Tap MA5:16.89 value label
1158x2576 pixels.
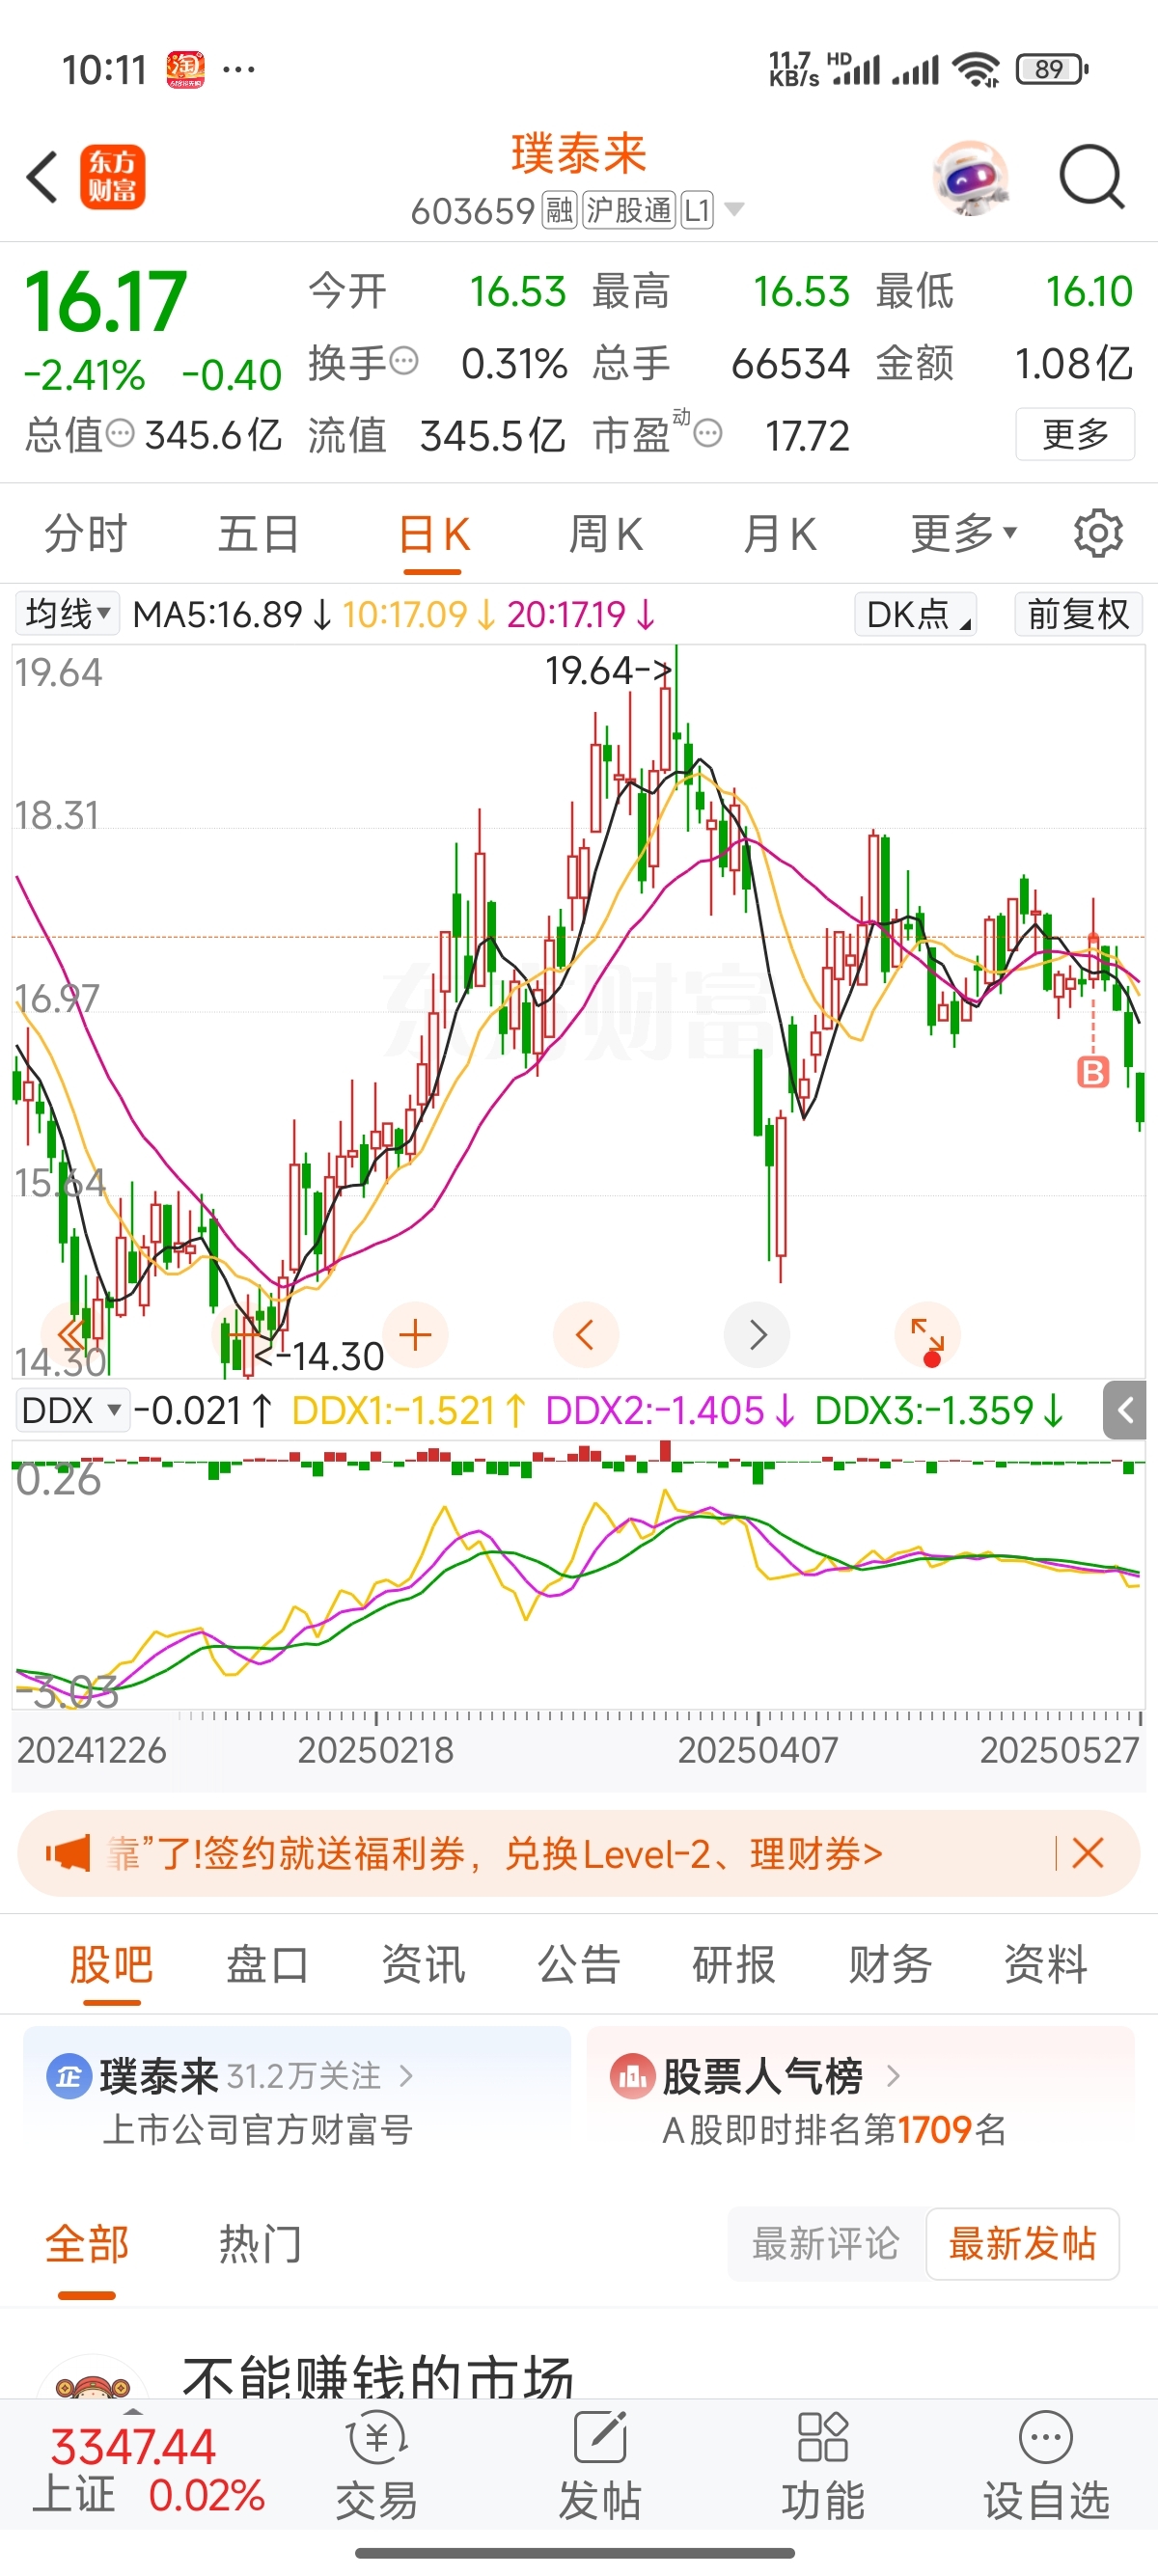tap(232, 614)
